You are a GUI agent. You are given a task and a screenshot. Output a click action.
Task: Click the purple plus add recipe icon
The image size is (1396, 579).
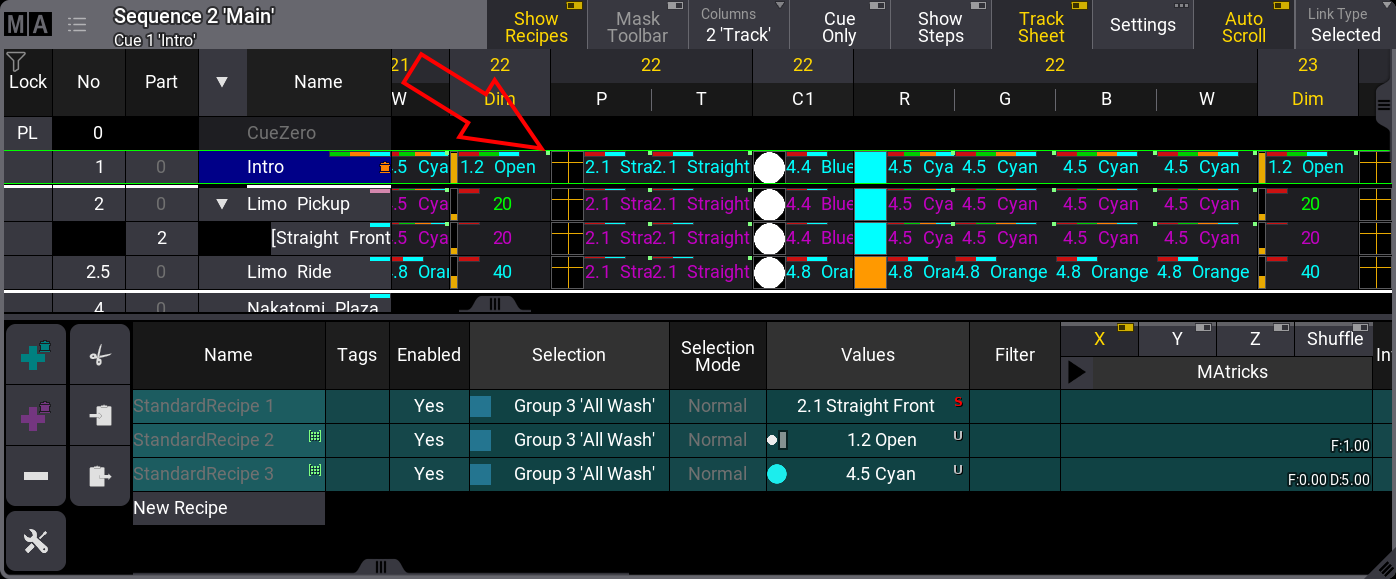(36, 415)
